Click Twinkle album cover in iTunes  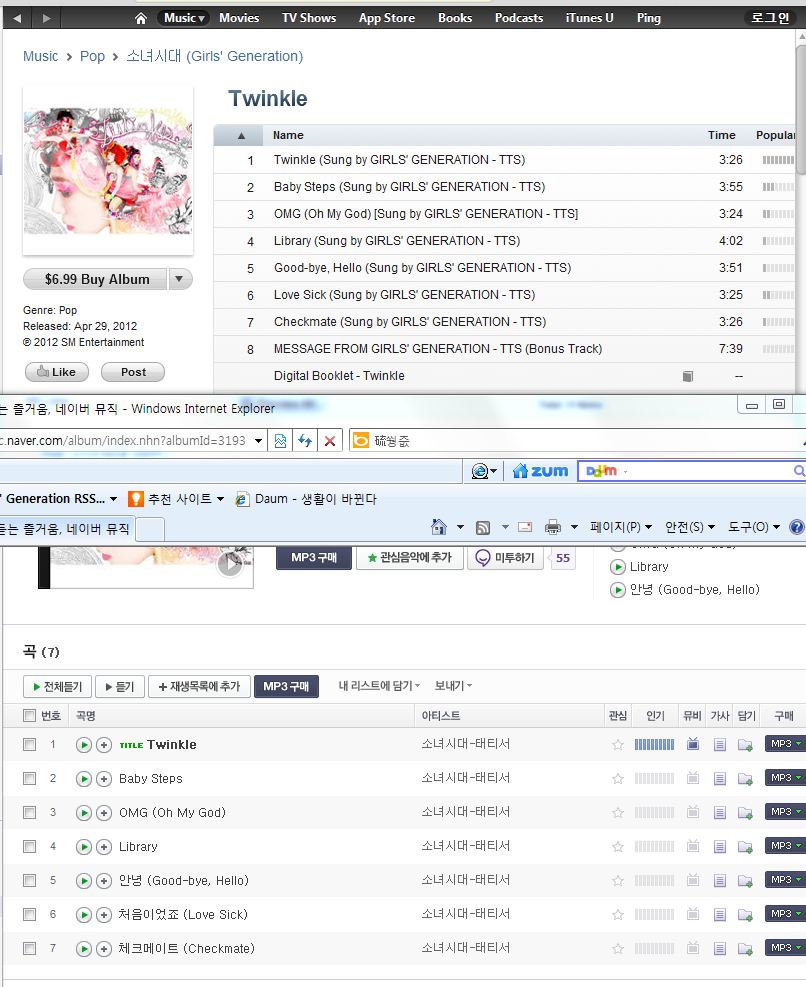108,171
